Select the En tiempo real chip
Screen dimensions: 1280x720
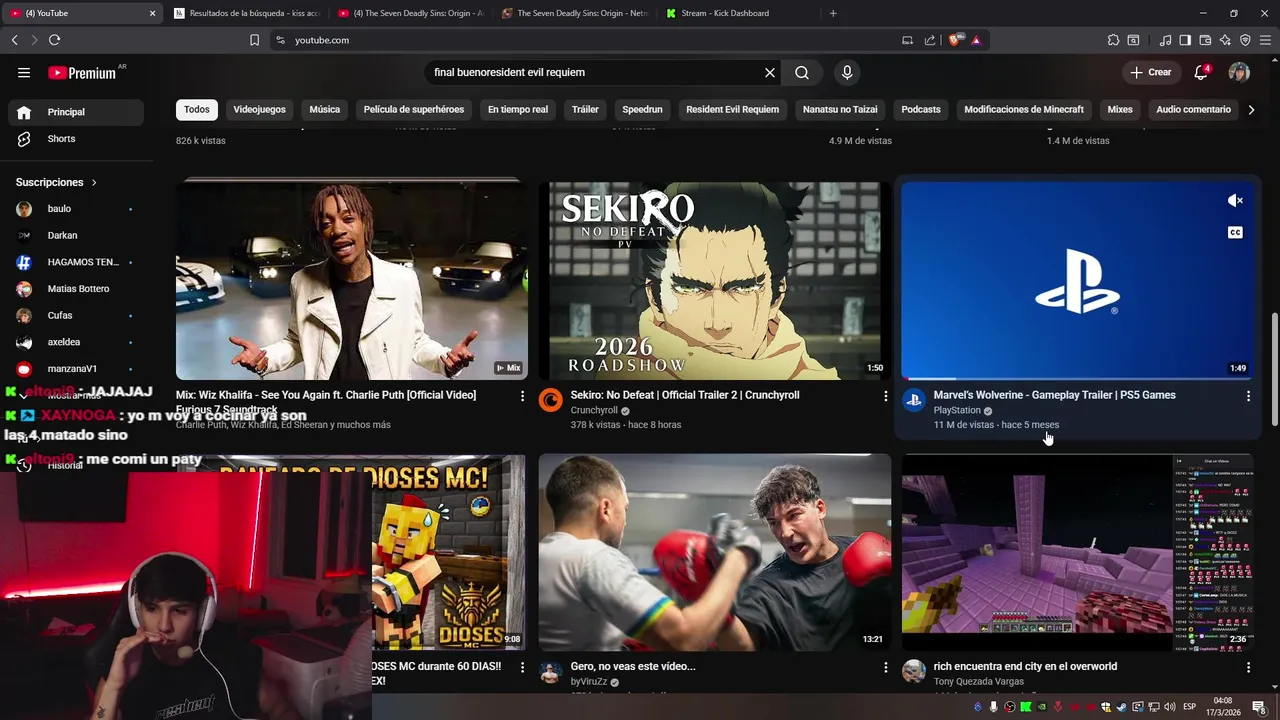tap(518, 109)
